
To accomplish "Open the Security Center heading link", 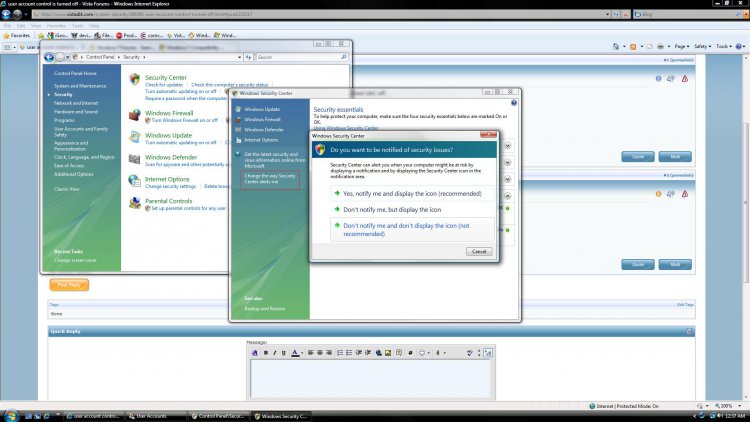I will tap(165, 78).
